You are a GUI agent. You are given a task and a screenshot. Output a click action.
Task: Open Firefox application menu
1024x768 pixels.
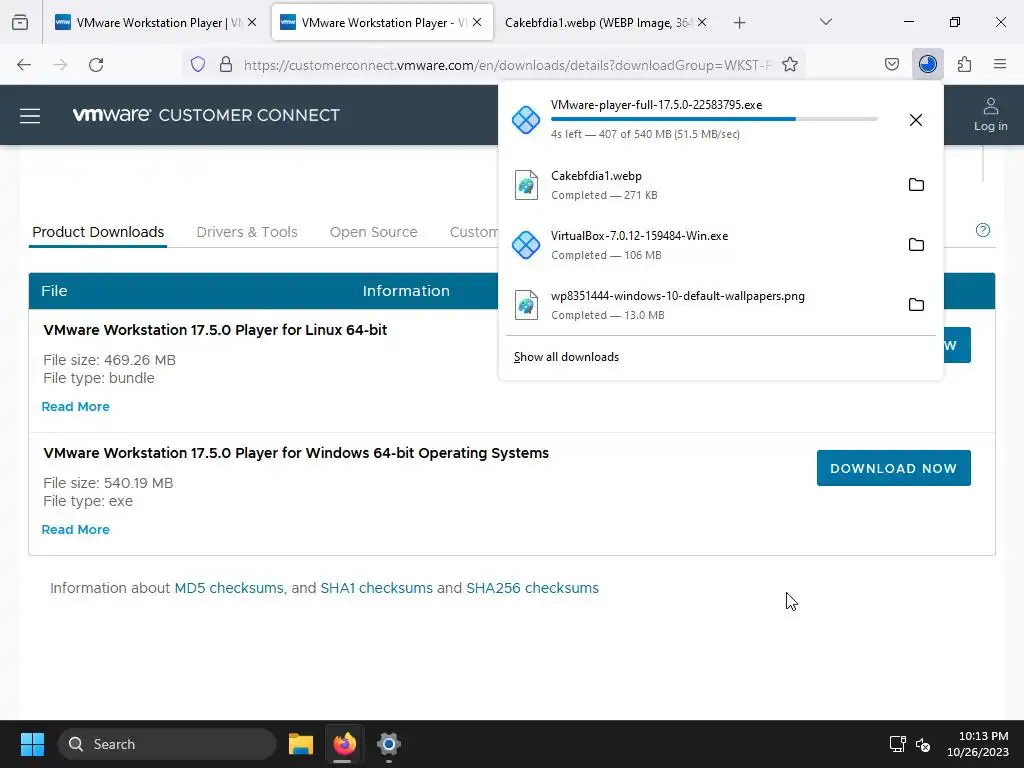(x=1000, y=64)
